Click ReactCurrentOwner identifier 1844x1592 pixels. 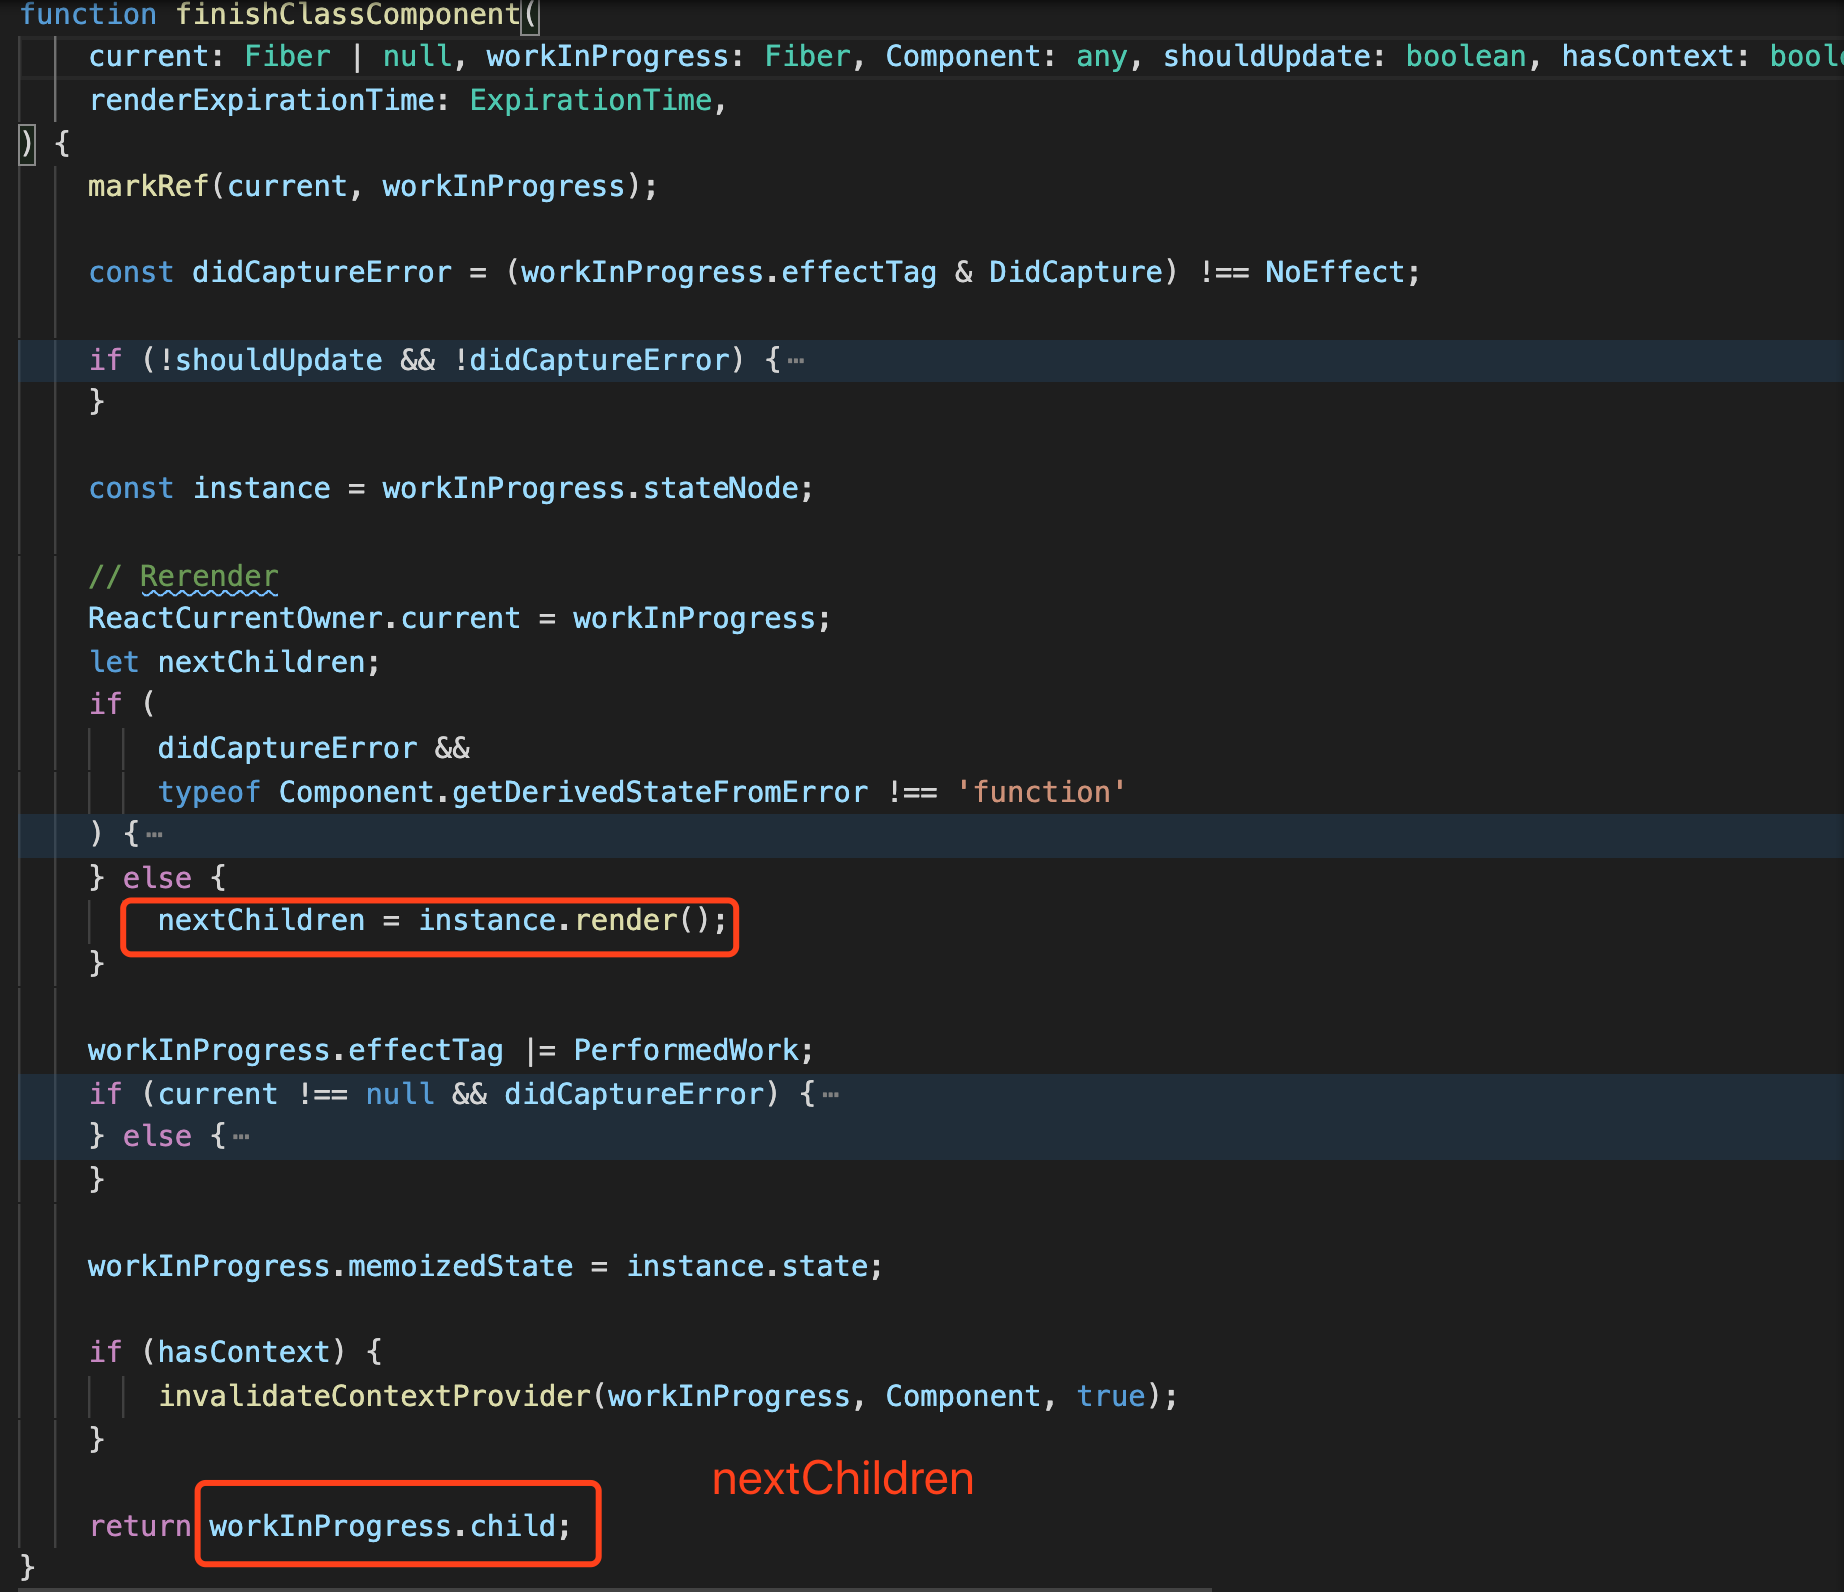[235, 619]
